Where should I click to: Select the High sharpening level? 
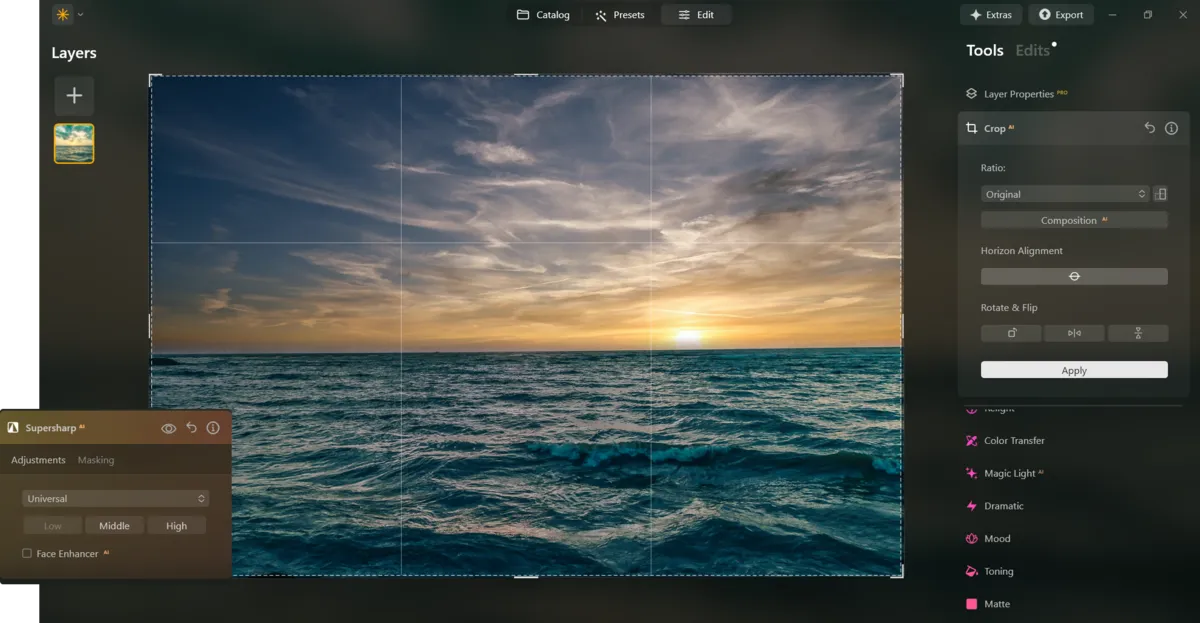177,526
